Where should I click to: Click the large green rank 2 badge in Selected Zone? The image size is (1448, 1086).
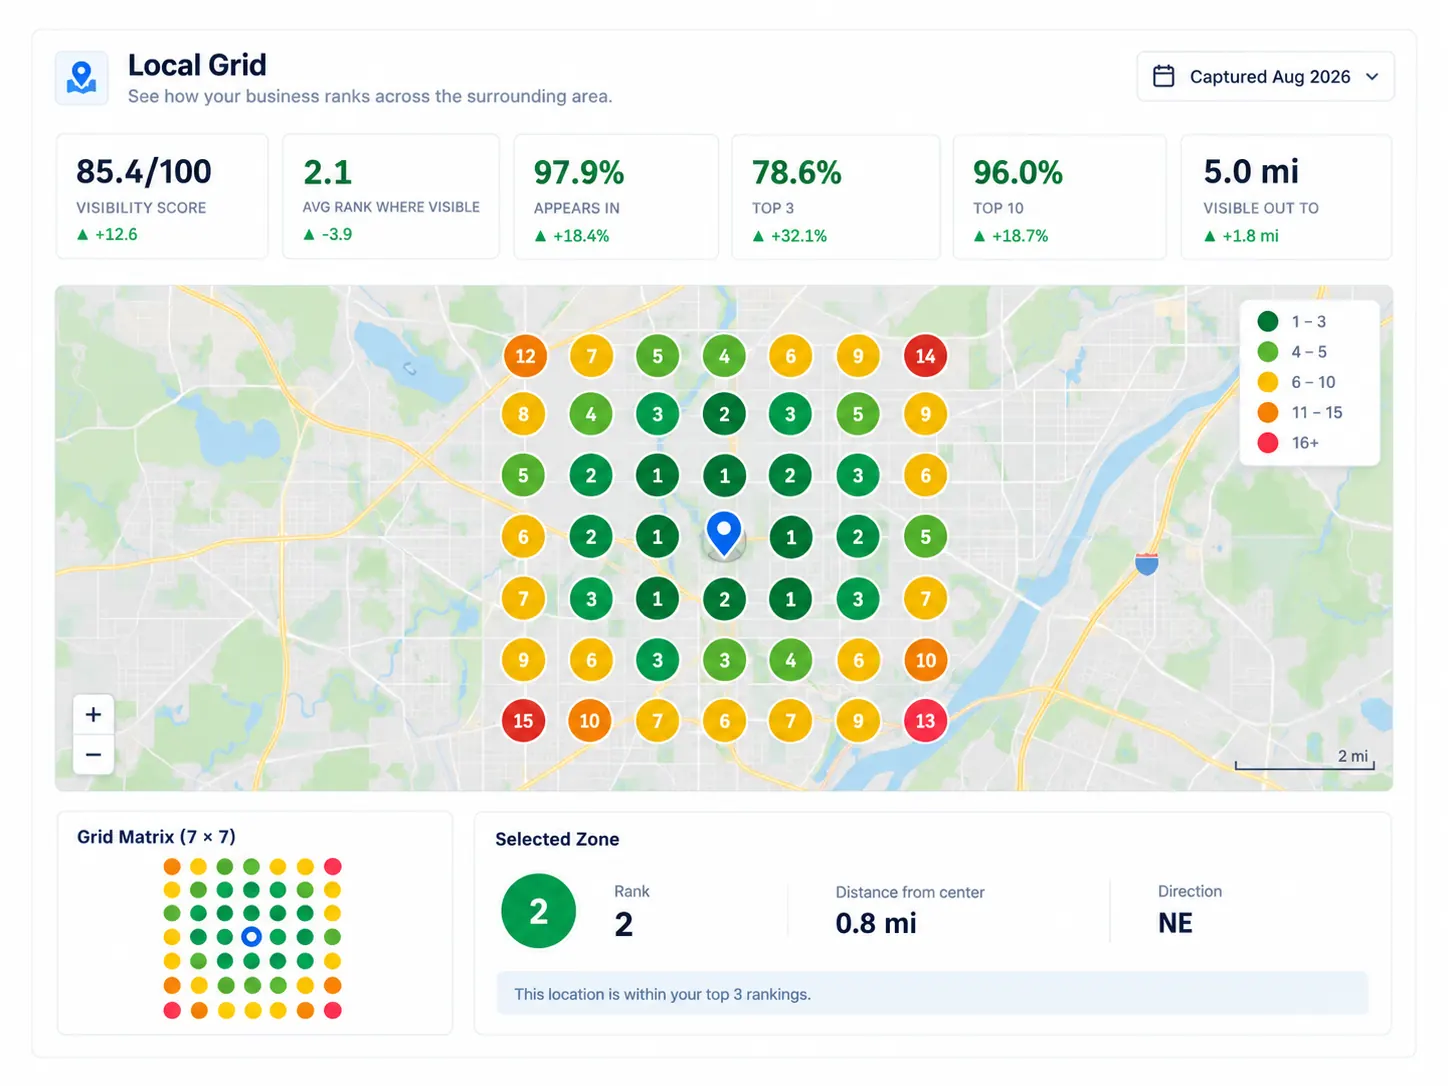point(538,911)
